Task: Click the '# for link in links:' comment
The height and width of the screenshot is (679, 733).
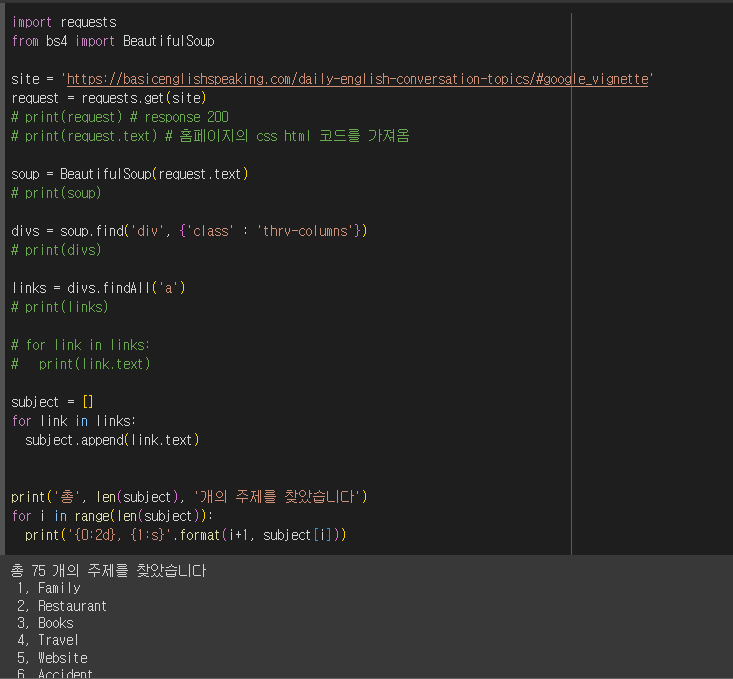Action: [x=80, y=345]
